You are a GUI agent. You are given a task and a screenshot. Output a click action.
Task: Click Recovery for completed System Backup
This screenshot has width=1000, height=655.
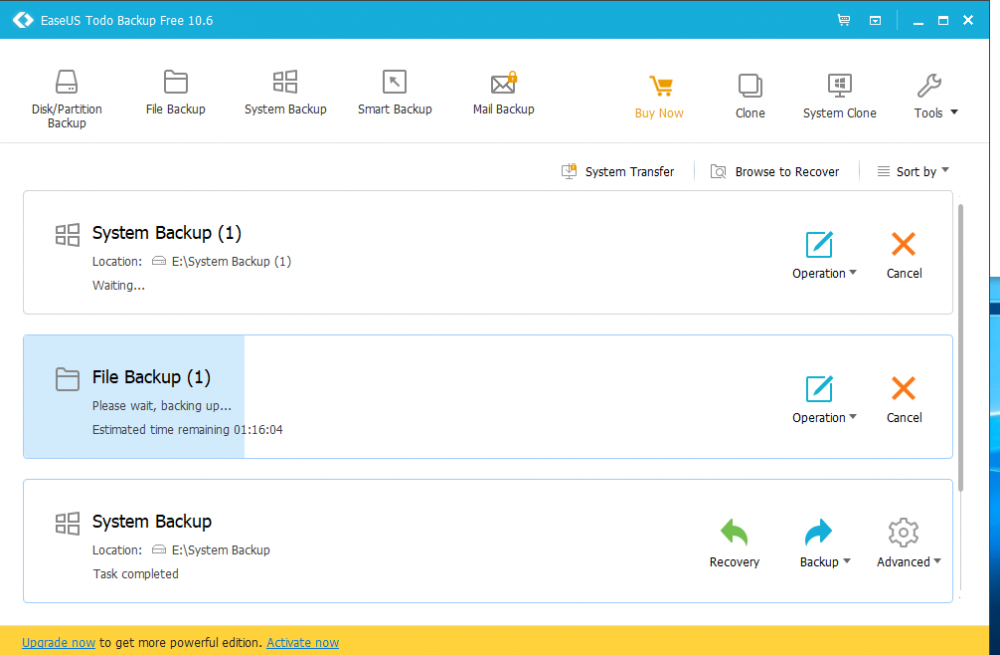pyautogui.click(x=734, y=543)
